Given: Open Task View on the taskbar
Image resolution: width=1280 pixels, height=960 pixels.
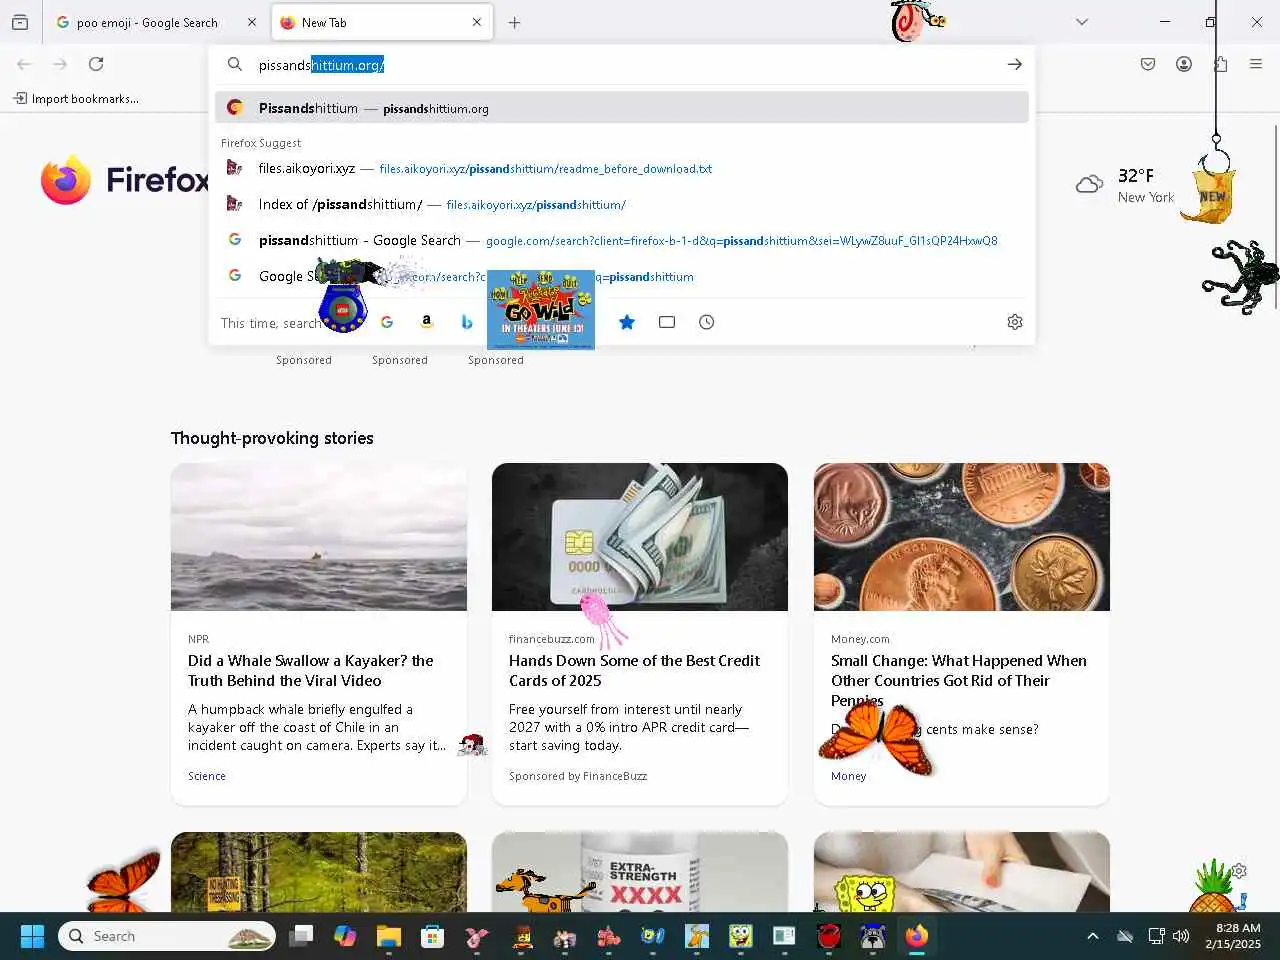Looking at the screenshot, I should coord(301,936).
